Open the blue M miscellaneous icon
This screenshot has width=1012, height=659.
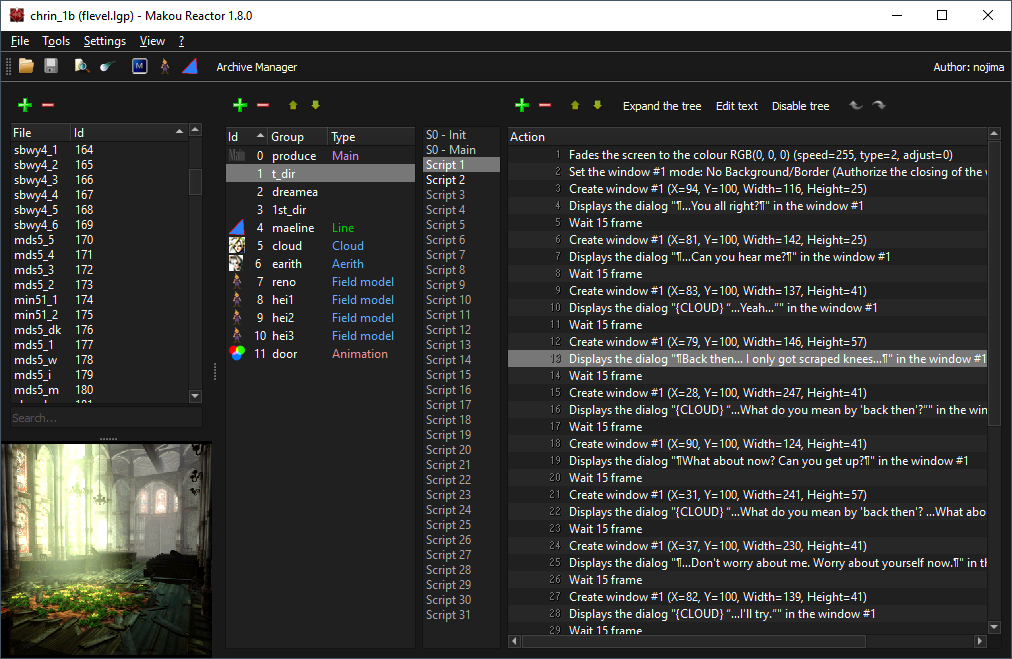(x=139, y=66)
